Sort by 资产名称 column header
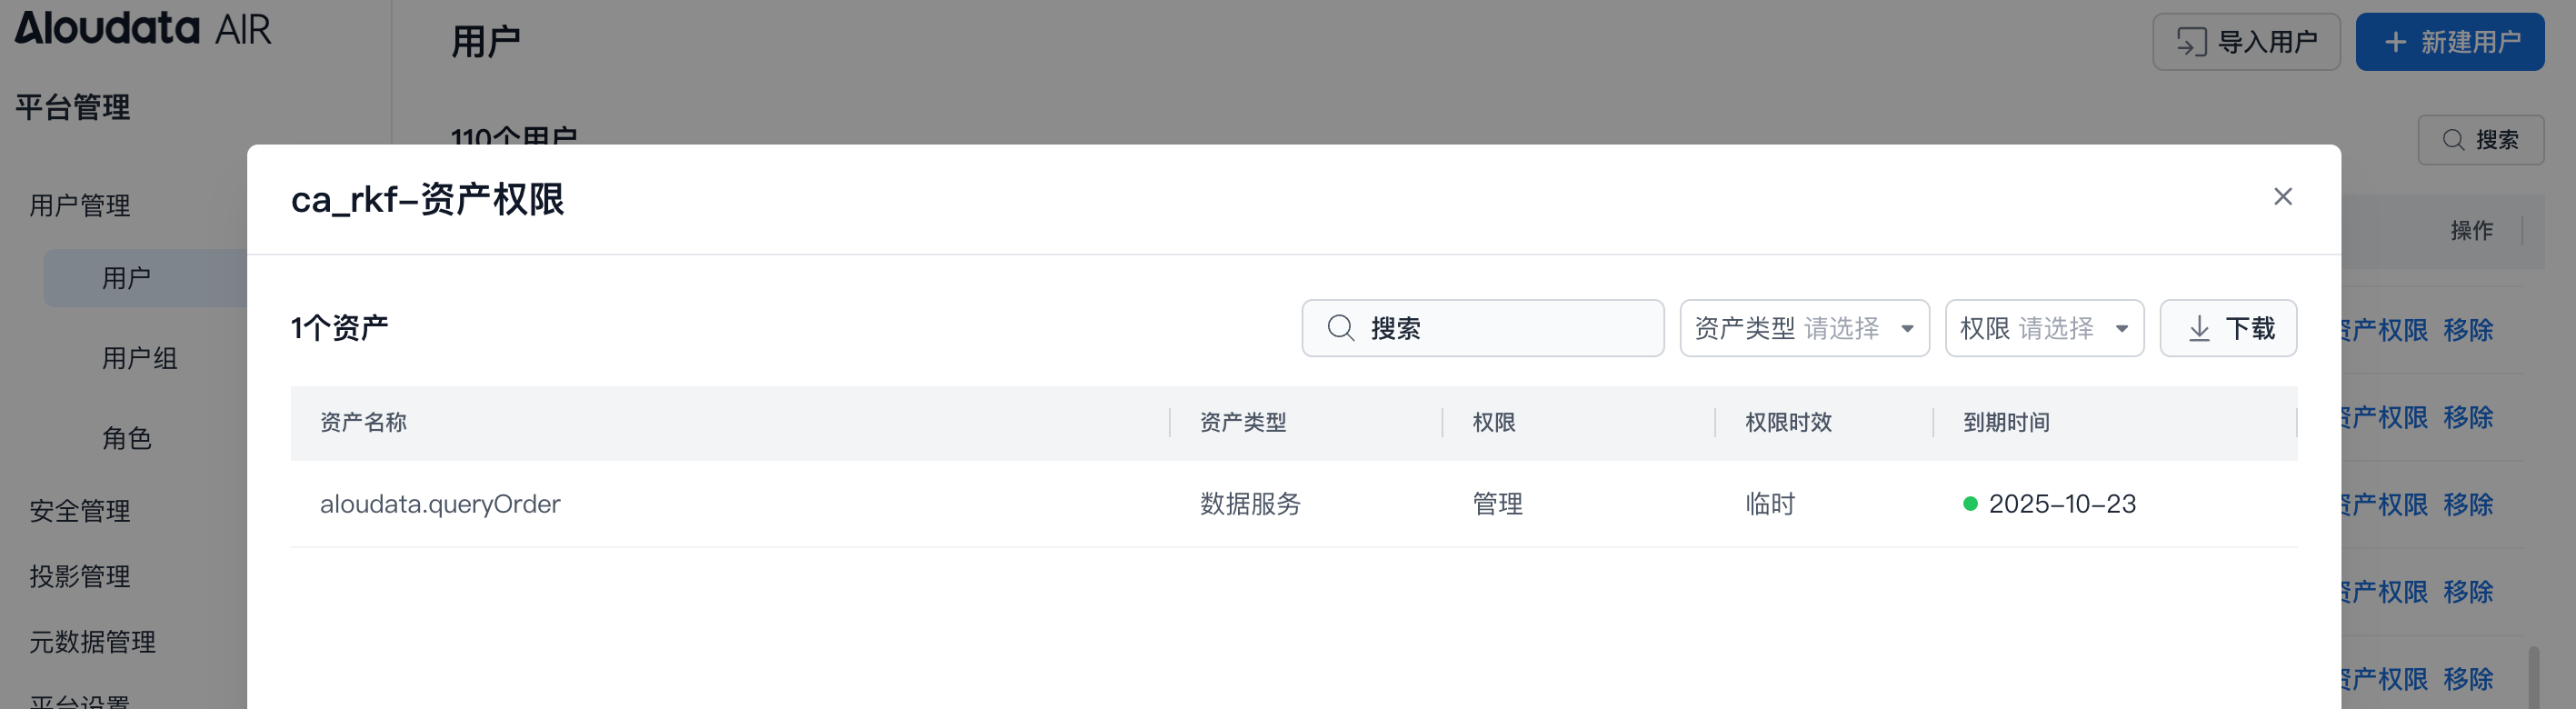 363,423
